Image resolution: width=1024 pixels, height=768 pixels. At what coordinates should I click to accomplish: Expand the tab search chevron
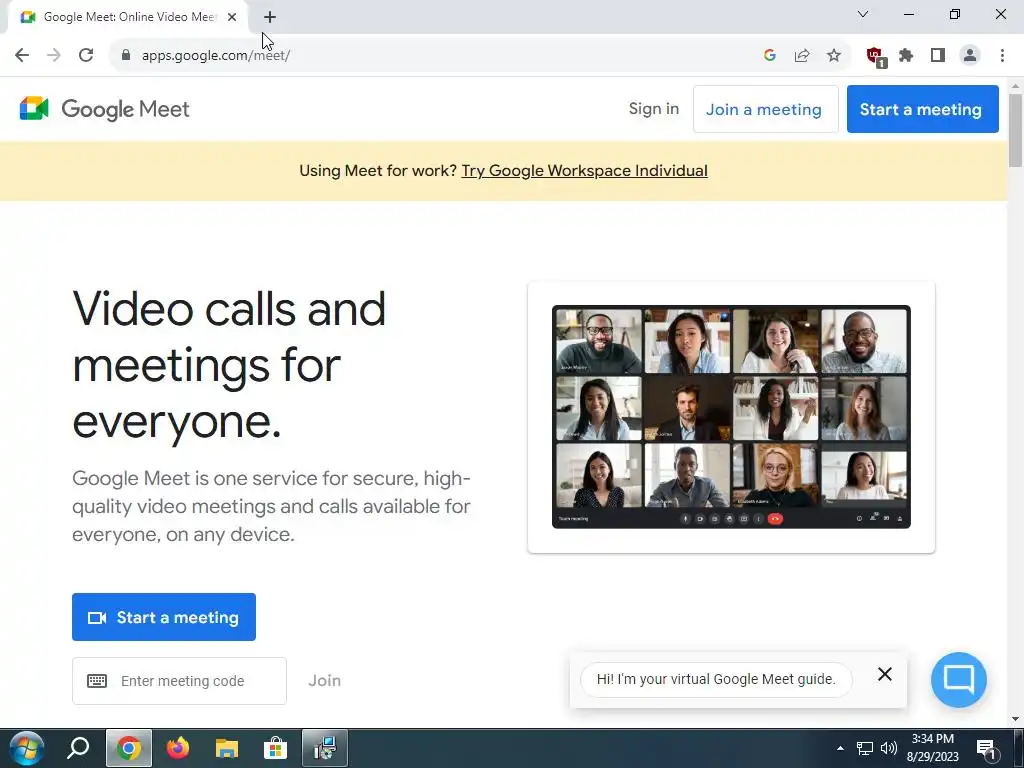pyautogui.click(x=863, y=14)
